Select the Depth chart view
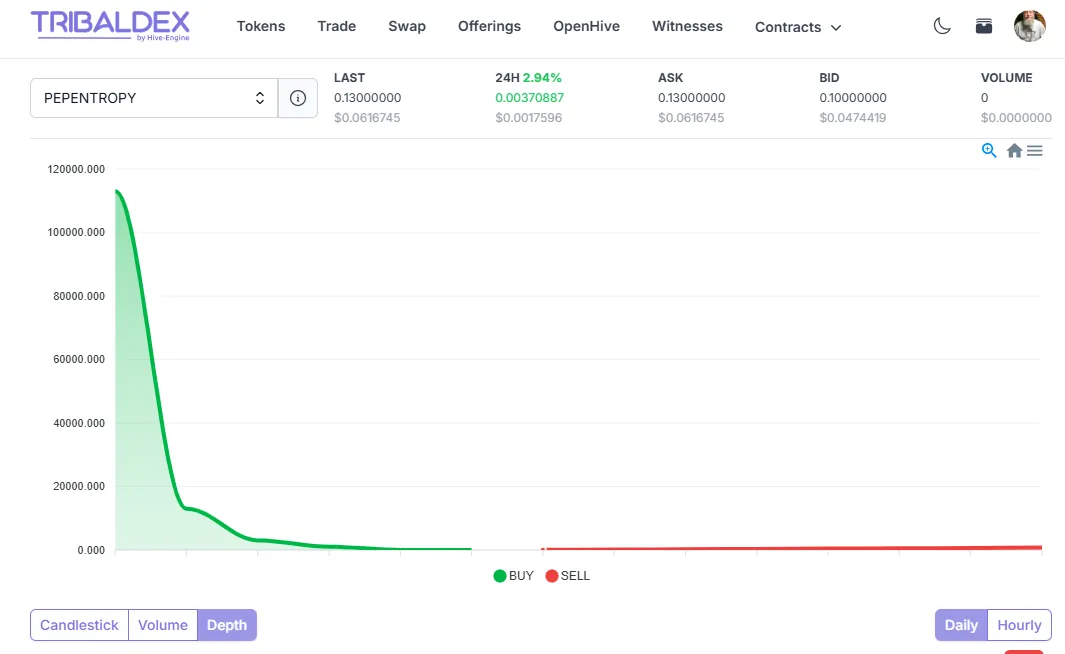Image resolution: width=1065 pixels, height=654 pixels. point(227,625)
